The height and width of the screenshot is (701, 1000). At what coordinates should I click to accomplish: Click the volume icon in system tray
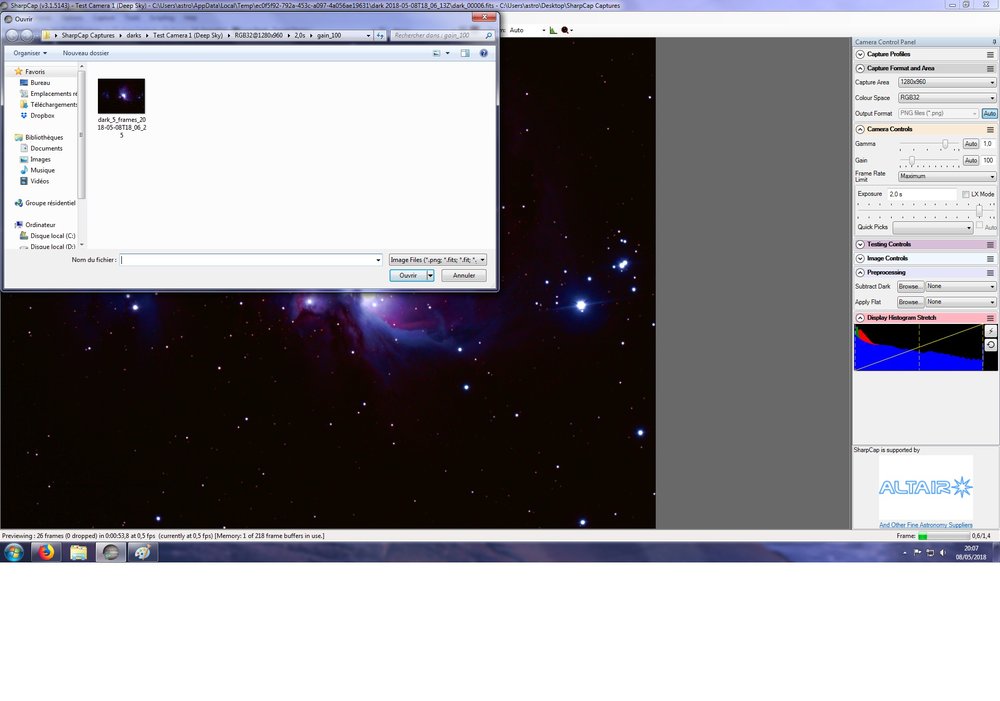[x=943, y=552]
